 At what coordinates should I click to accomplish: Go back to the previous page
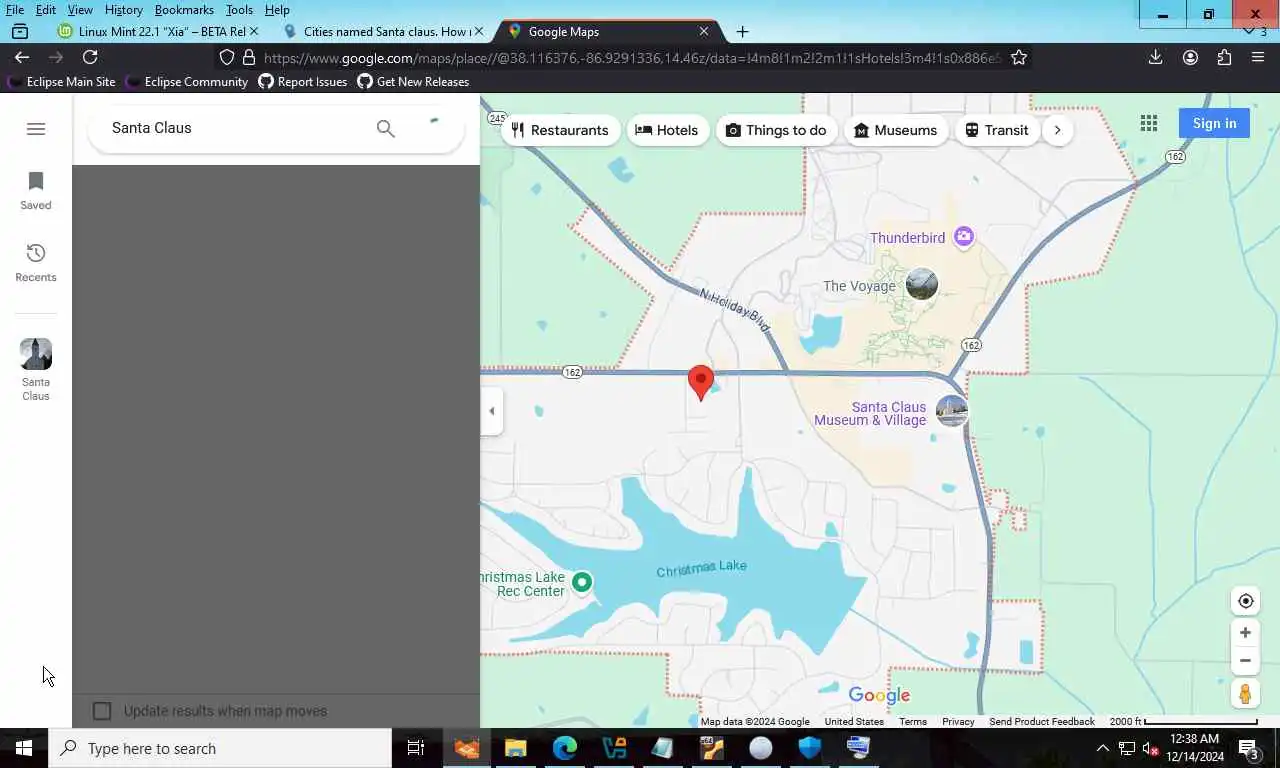coord(22,57)
